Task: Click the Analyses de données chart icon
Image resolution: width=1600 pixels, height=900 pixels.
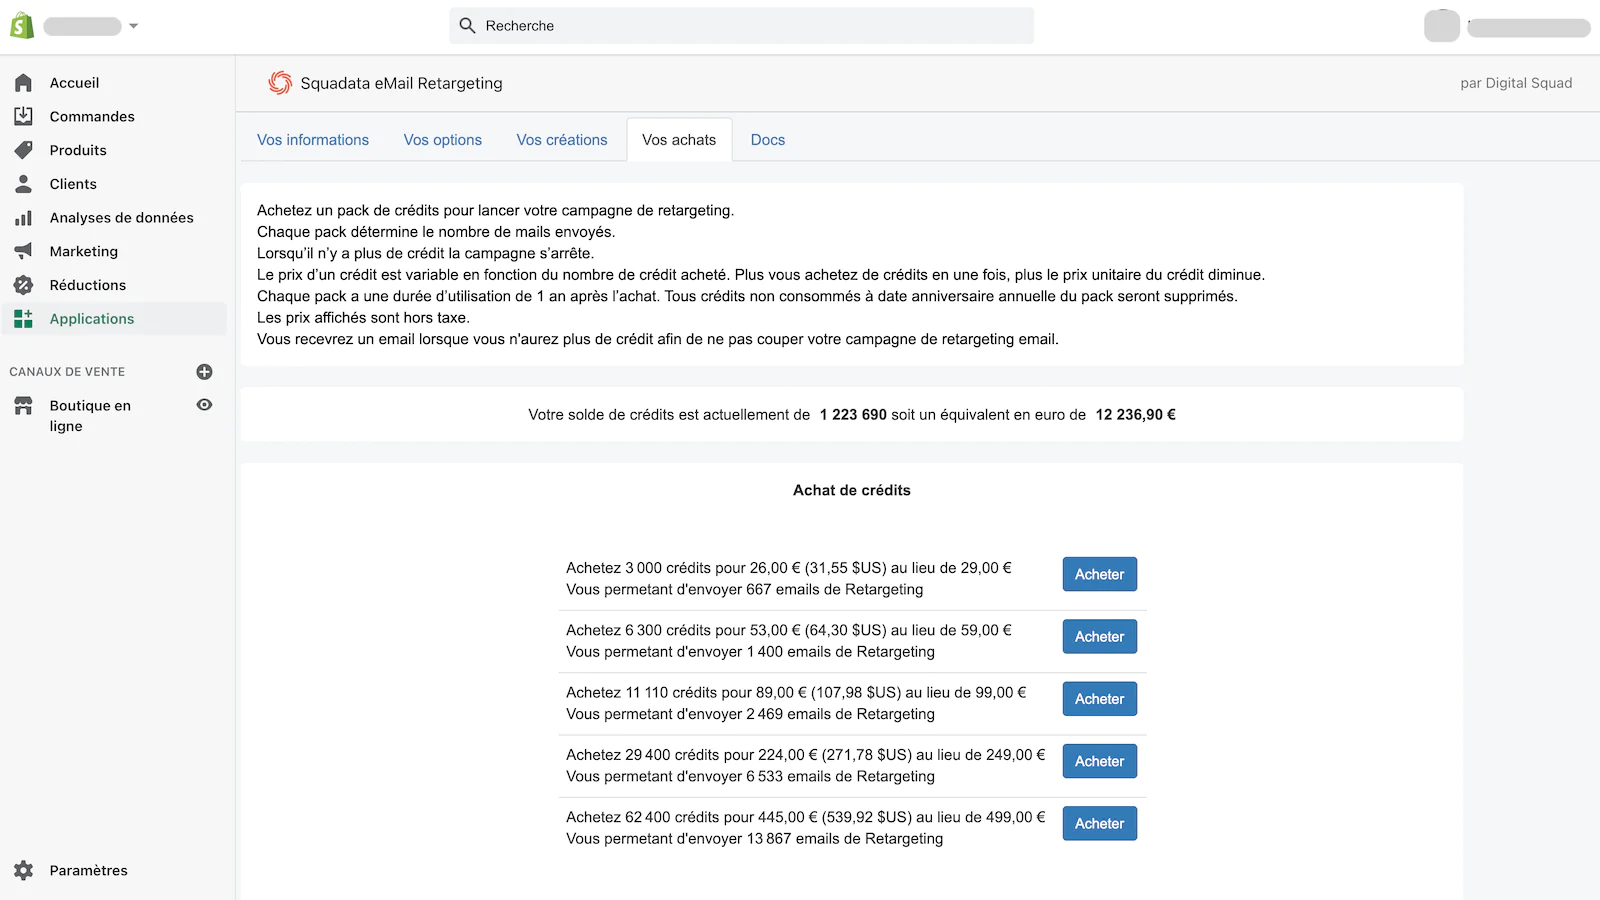Action: (23, 218)
